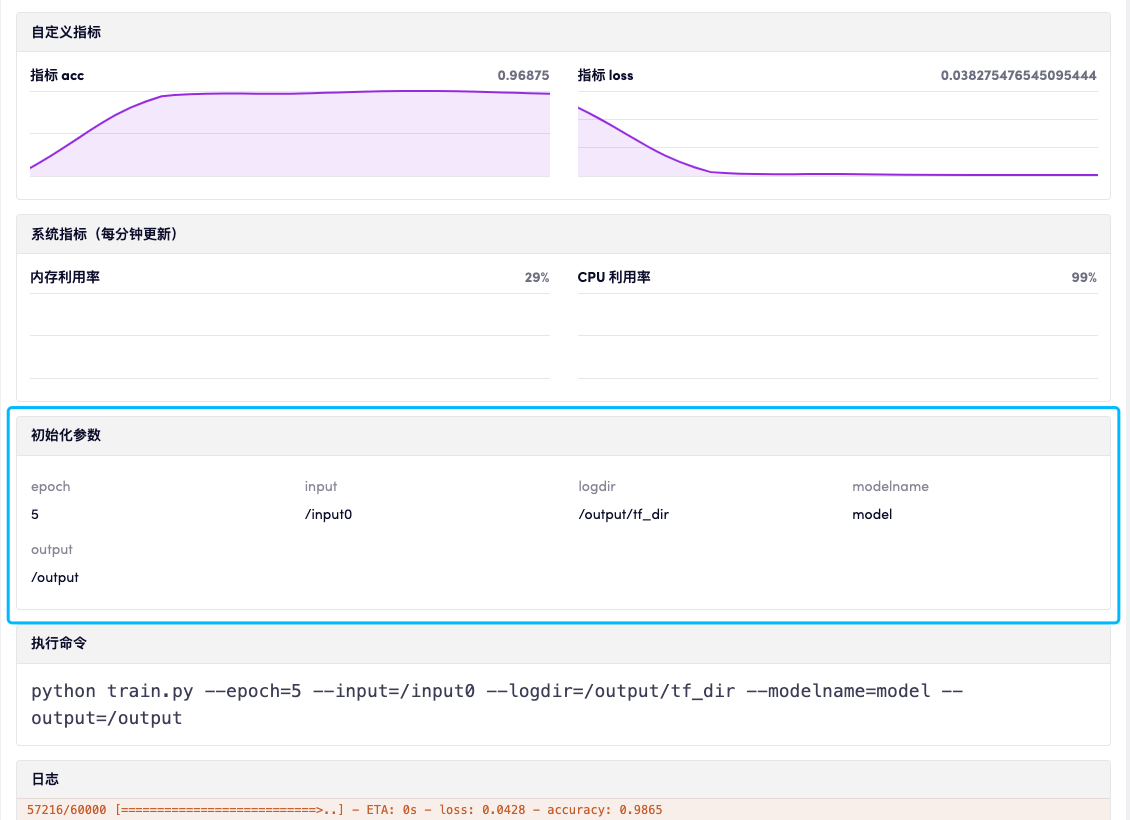Click the input parameter value /input0
Screen dimensions: 1130x820
(x=328, y=514)
